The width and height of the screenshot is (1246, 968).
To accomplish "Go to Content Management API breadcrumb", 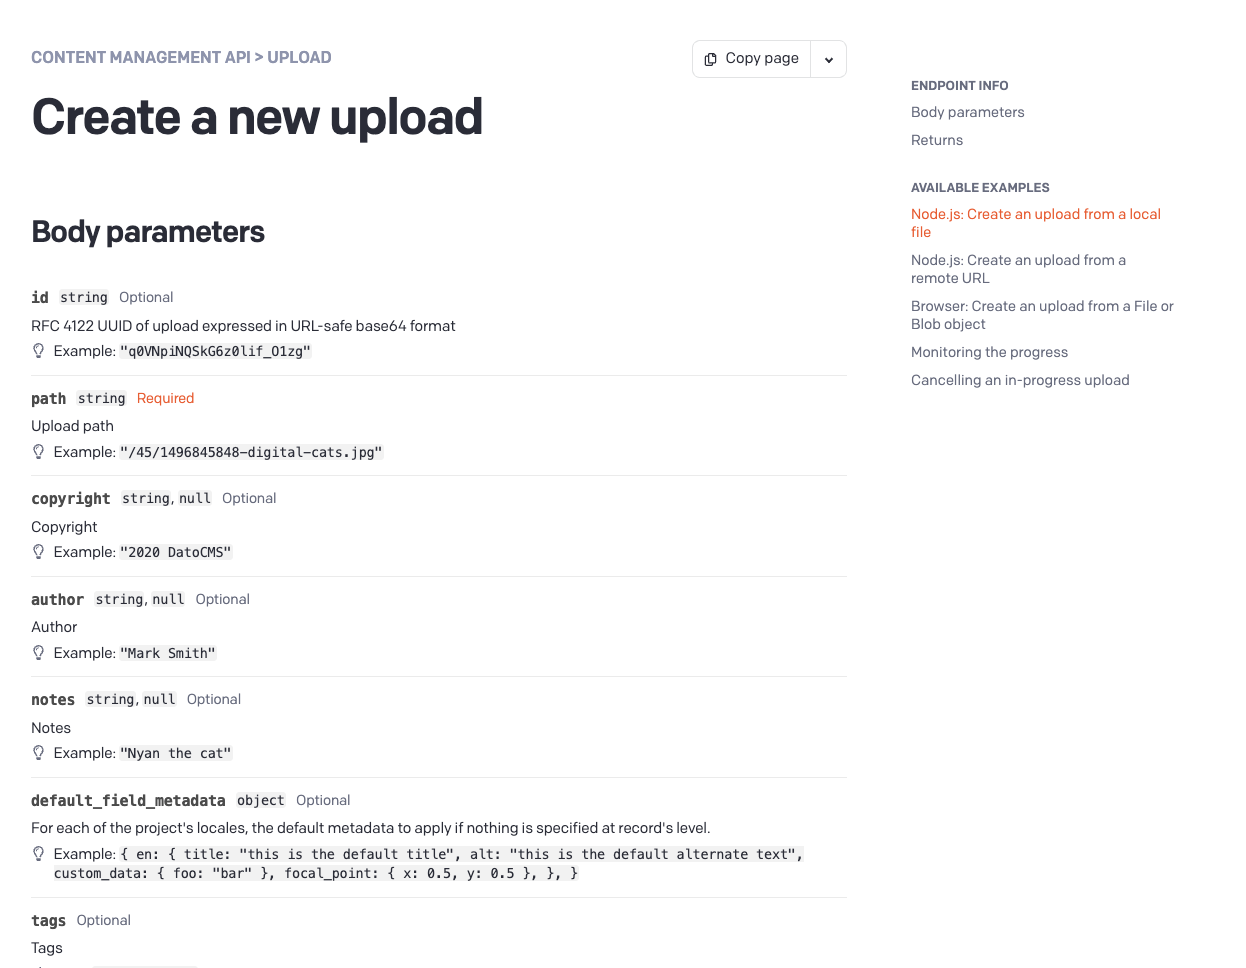I will [x=141, y=58].
